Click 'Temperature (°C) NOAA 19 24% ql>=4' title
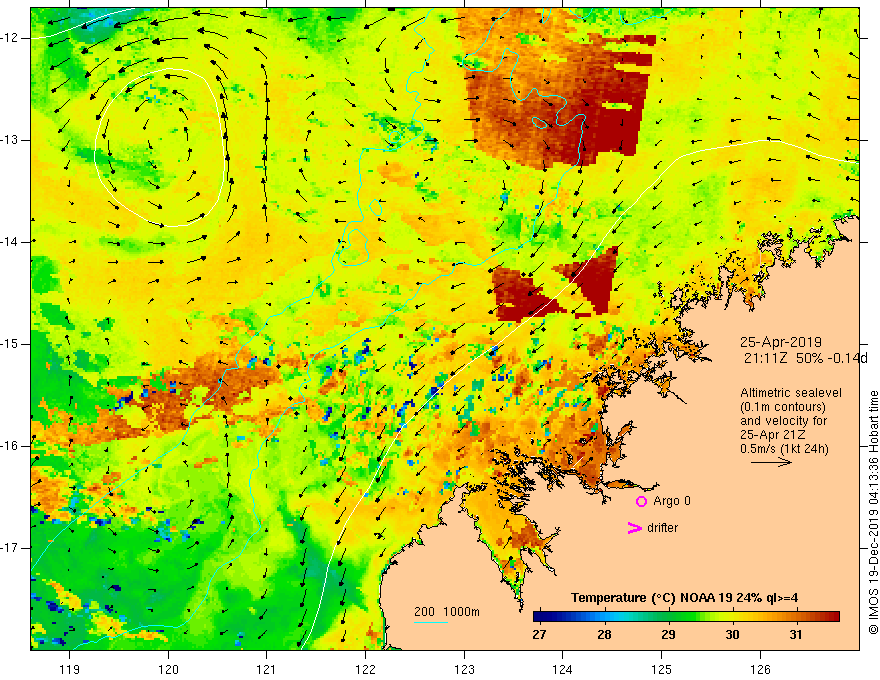Screen dimensions: 880x680 pos(685,598)
